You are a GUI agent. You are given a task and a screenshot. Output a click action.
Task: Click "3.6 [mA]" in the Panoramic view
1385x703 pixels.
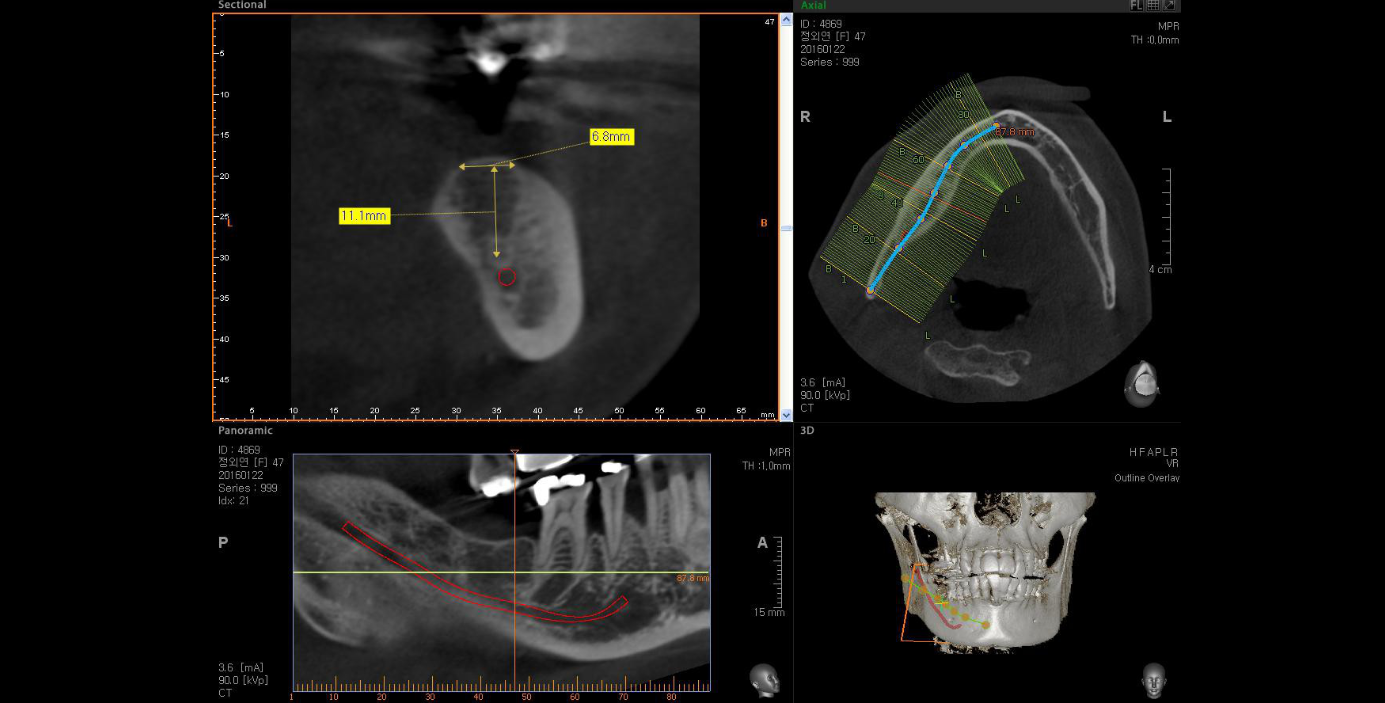coord(241,667)
